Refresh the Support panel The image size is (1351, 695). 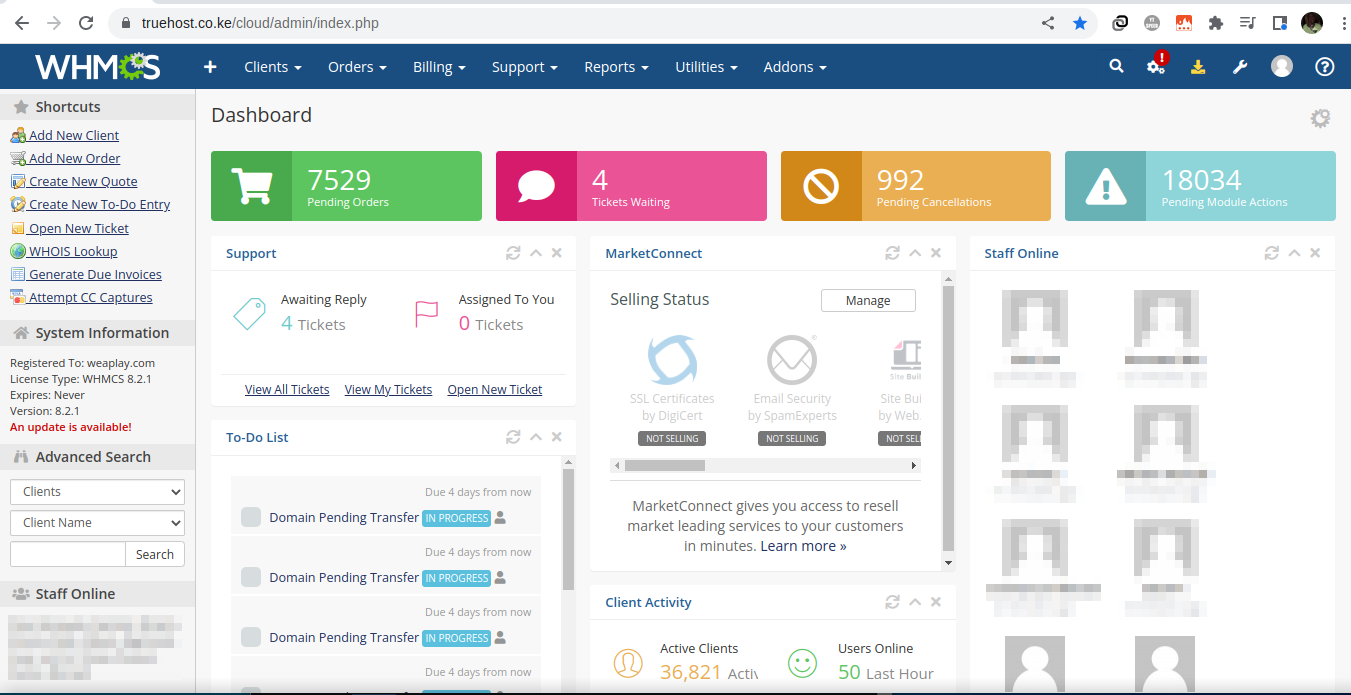click(x=513, y=253)
